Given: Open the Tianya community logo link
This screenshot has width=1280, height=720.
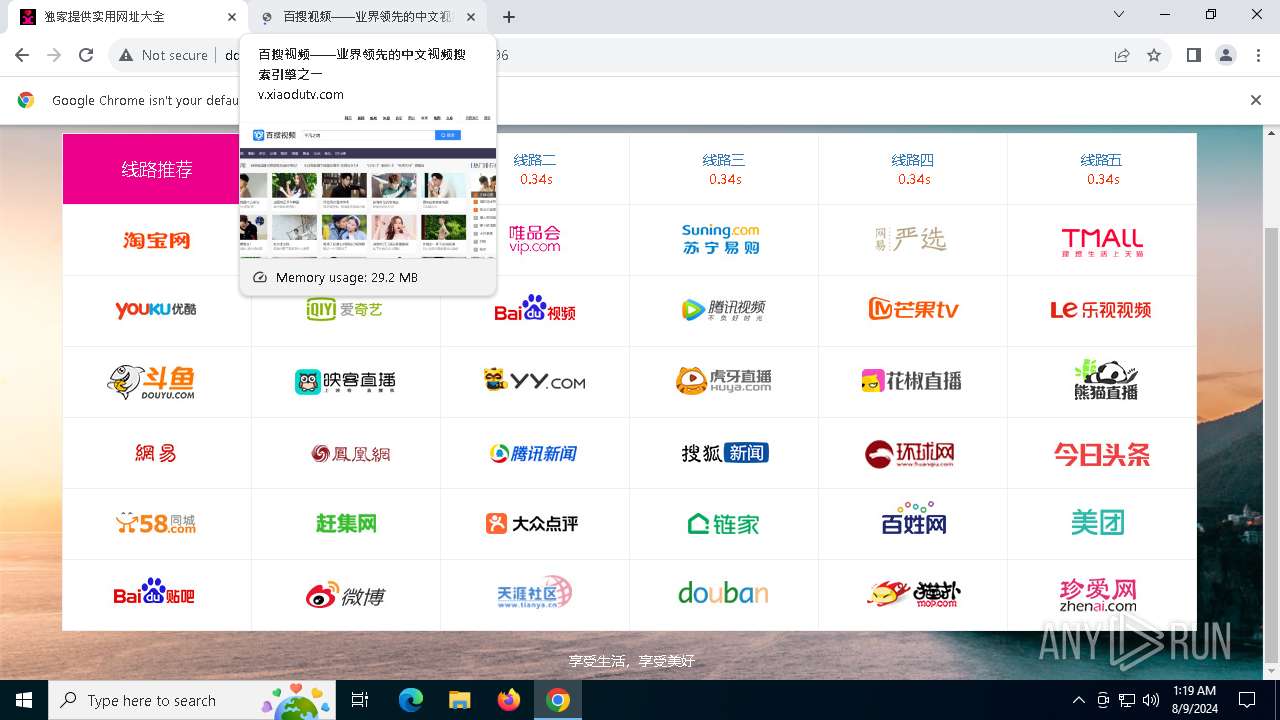Looking at the screenshot, I should [x=534, y=594].
